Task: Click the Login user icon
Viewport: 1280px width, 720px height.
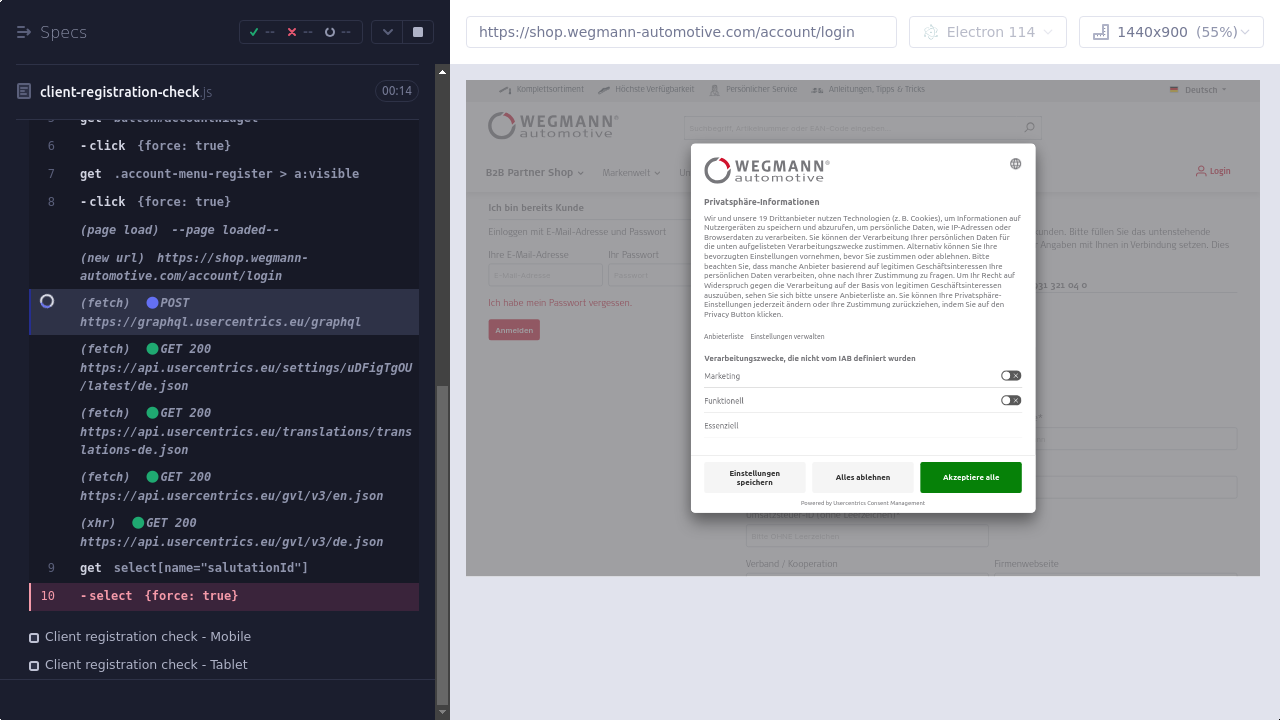Action: pyautogui.click(x=1201, y=171)
